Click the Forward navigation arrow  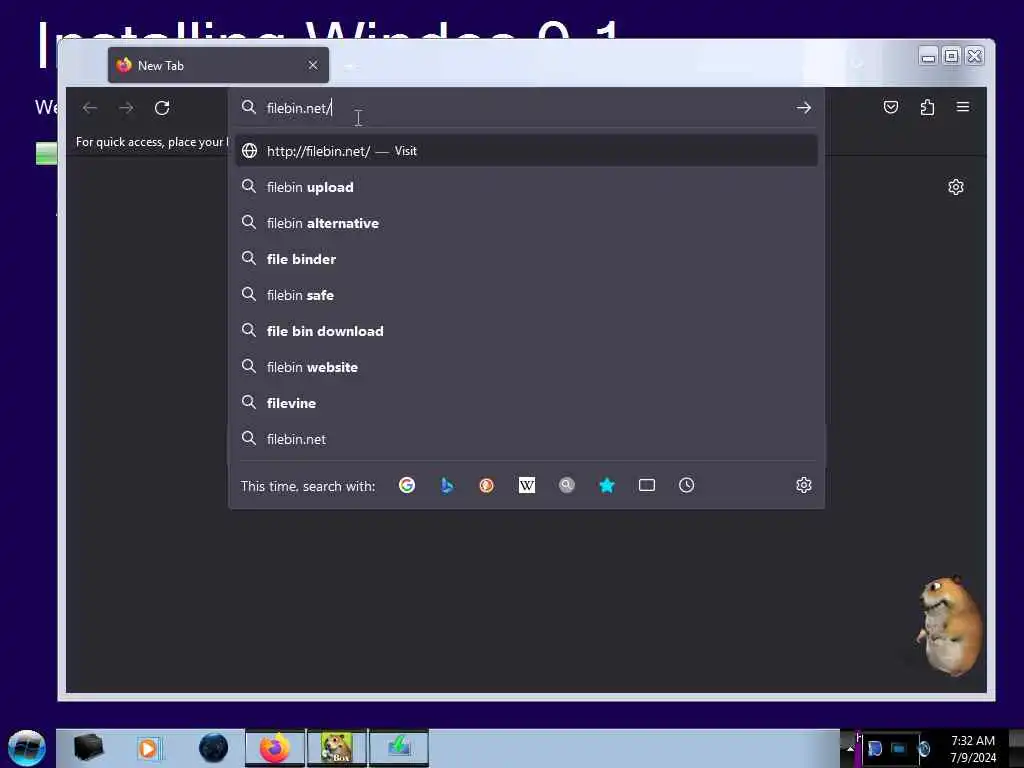(x=126, y=108)
